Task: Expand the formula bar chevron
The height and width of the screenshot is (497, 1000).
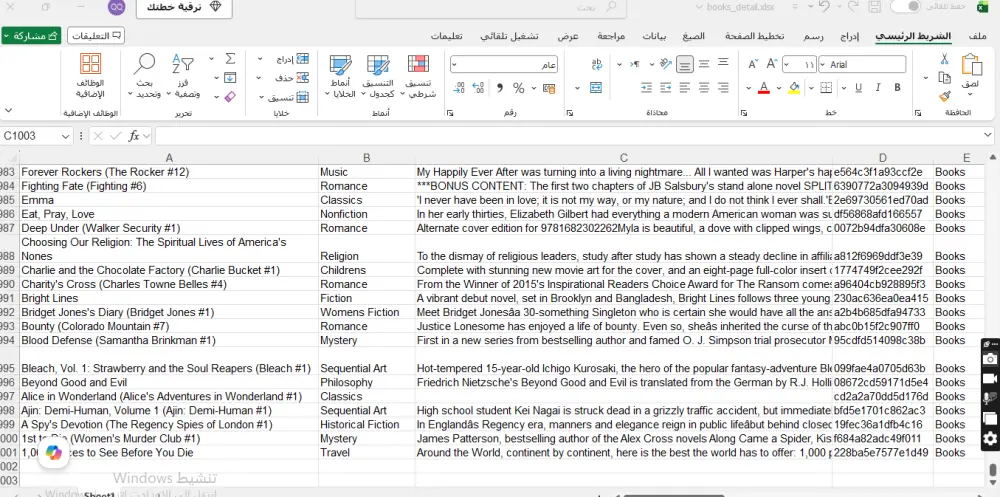Action: [x=987, y=136]
